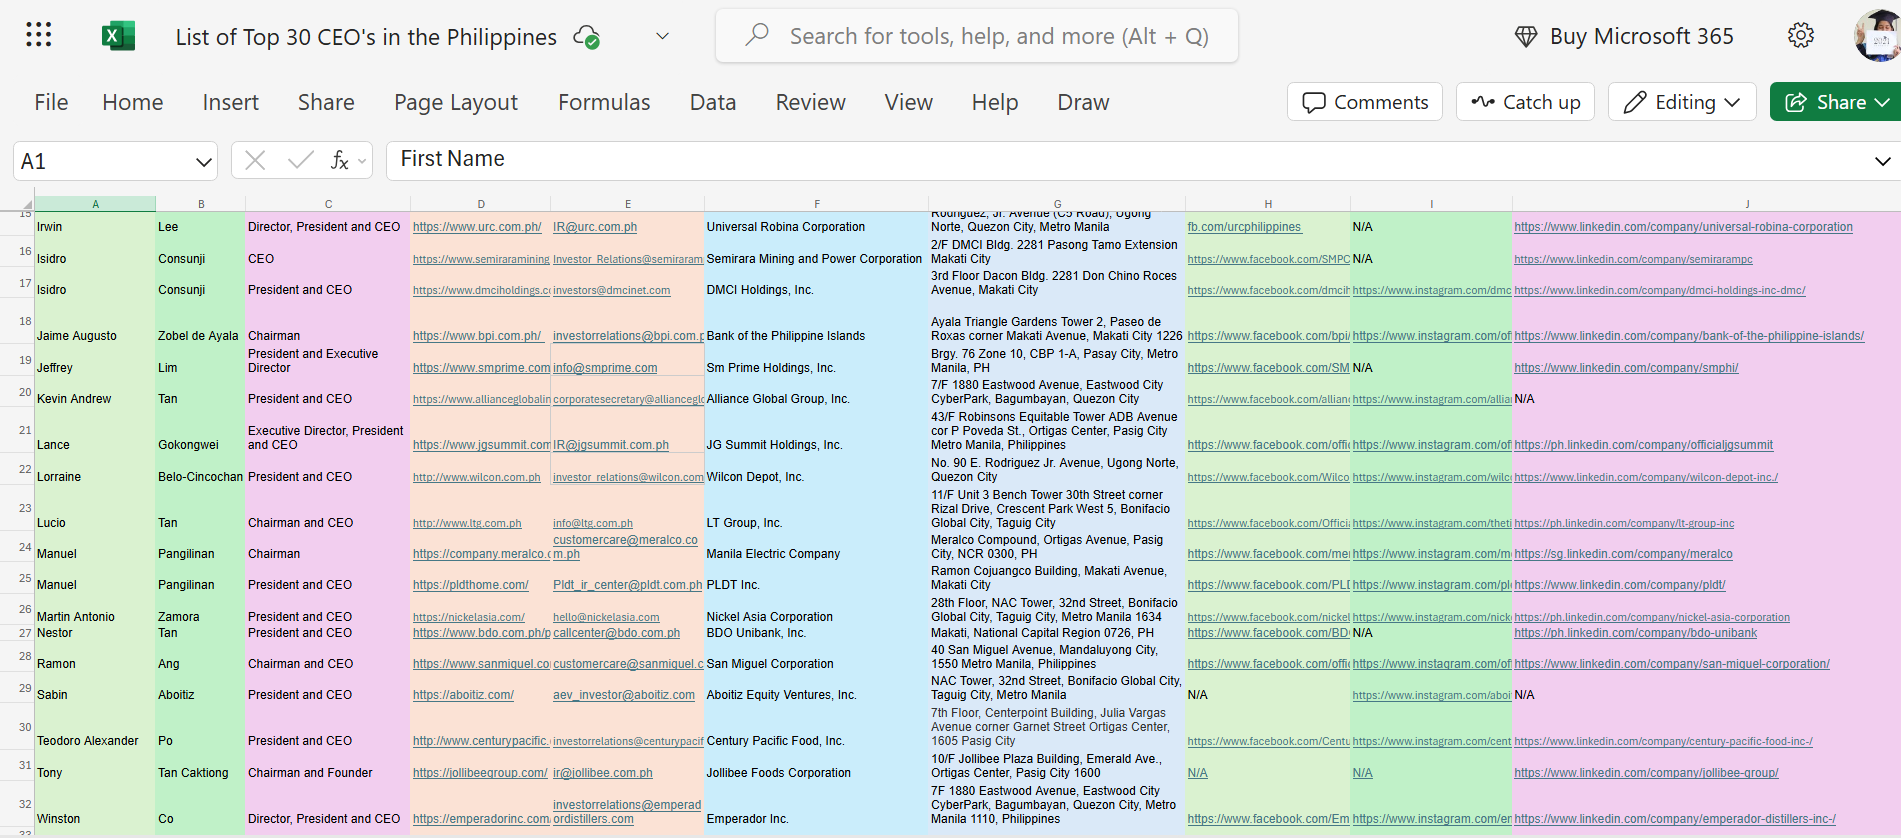The width and height of the screenshot is (1901, 838).
Task: Select the cell 'Manila Electric Company'
Action: pos(816,547)
